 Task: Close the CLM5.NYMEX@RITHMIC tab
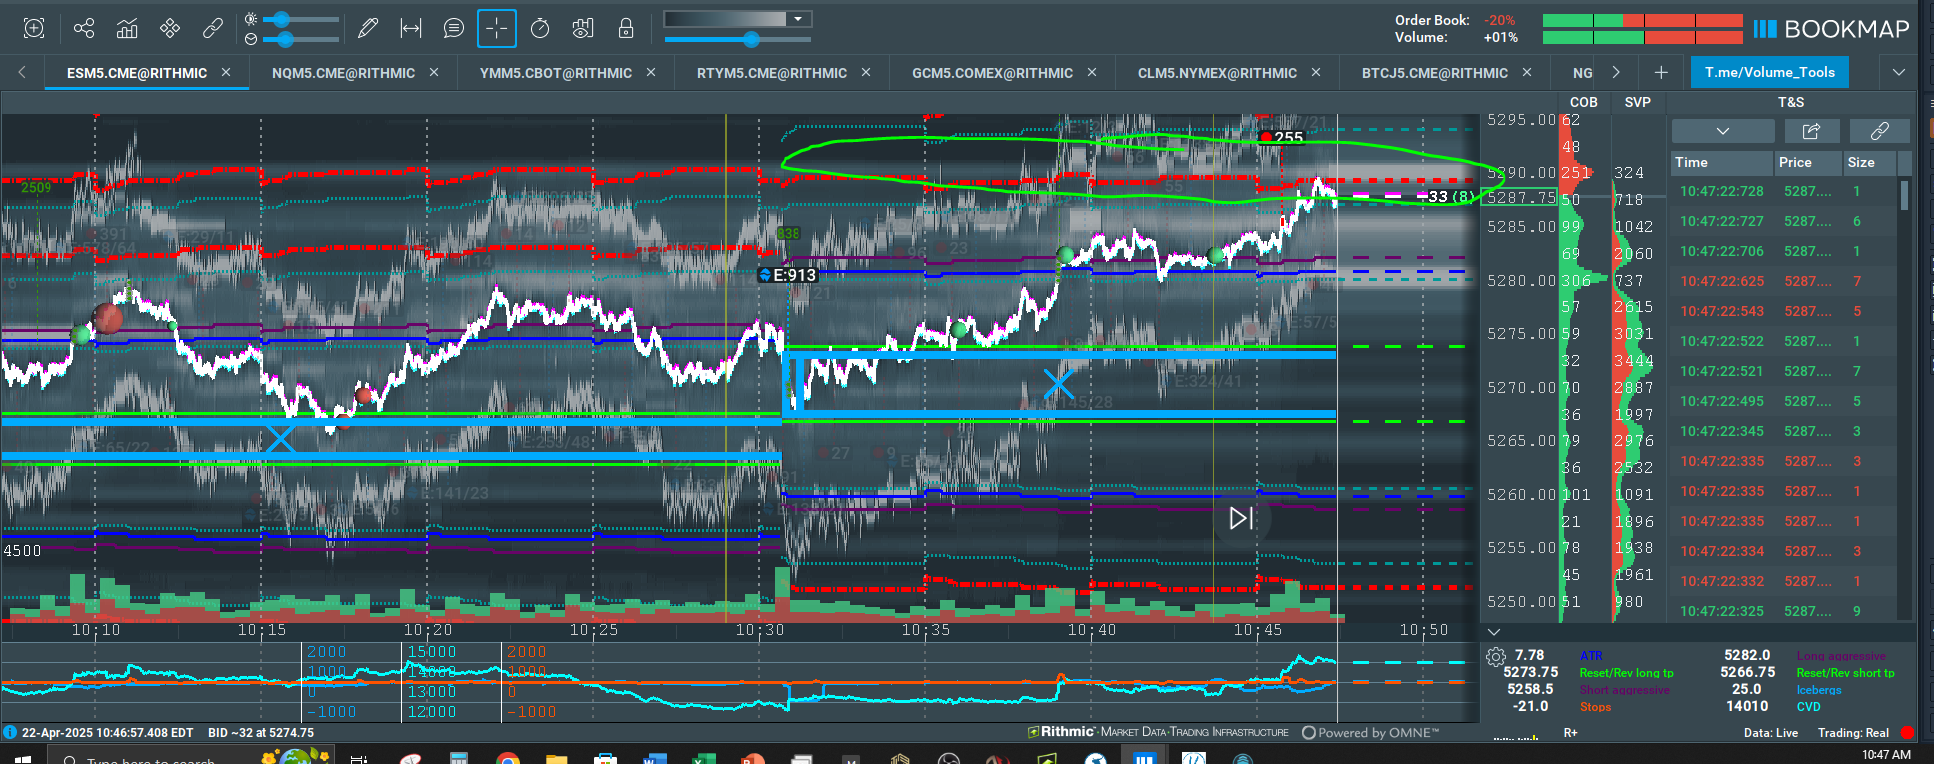(1316, 72)
